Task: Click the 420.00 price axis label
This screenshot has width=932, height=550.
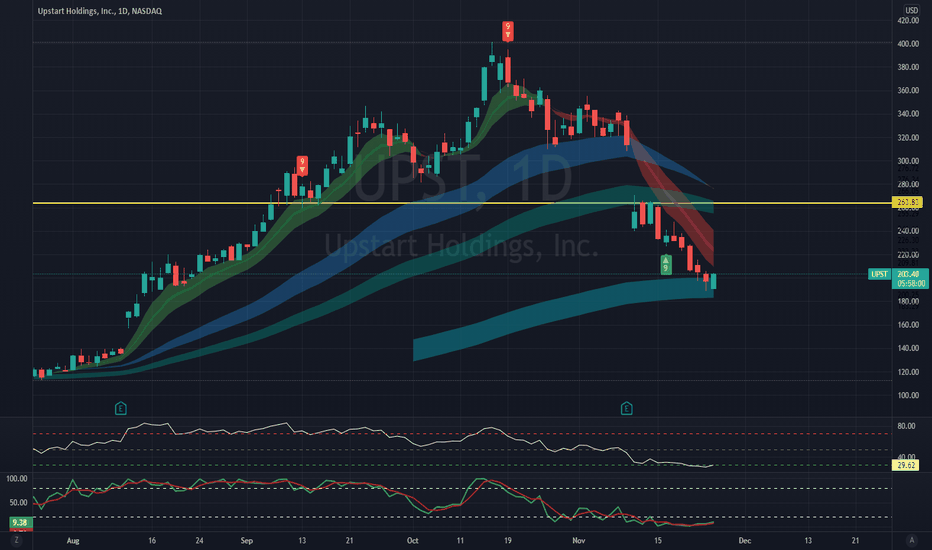Action: (x=908, y=20)
